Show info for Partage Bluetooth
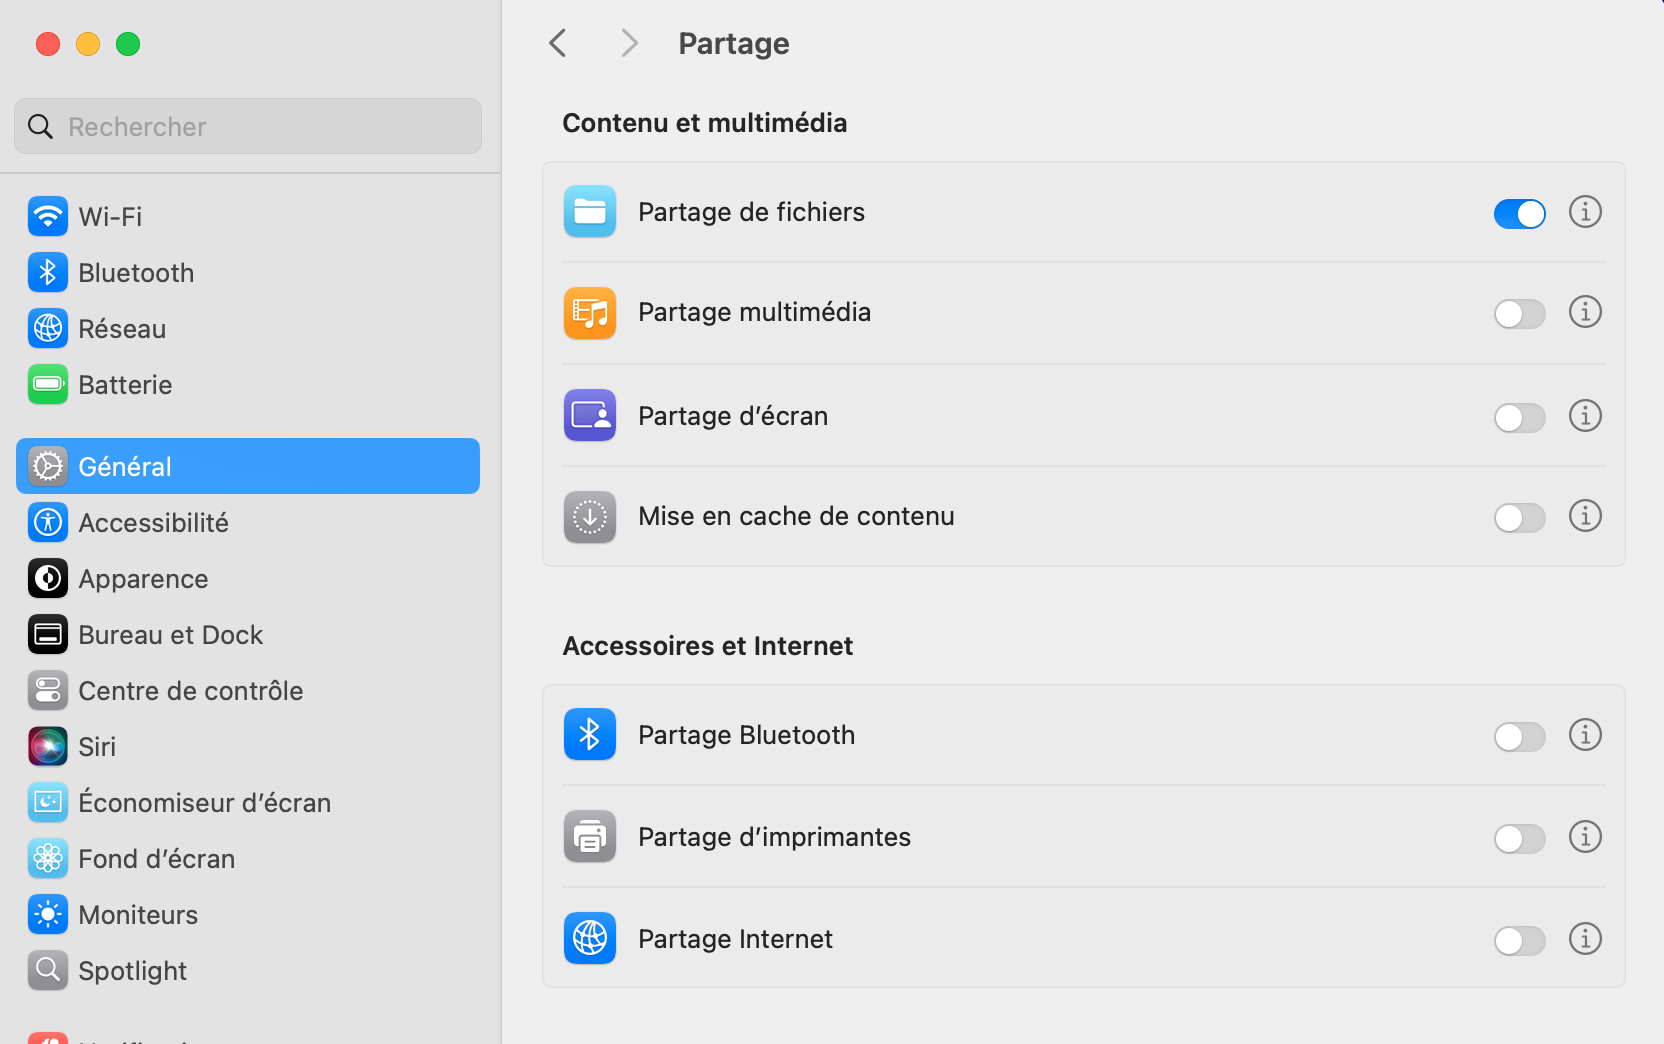 [1585, 735]
